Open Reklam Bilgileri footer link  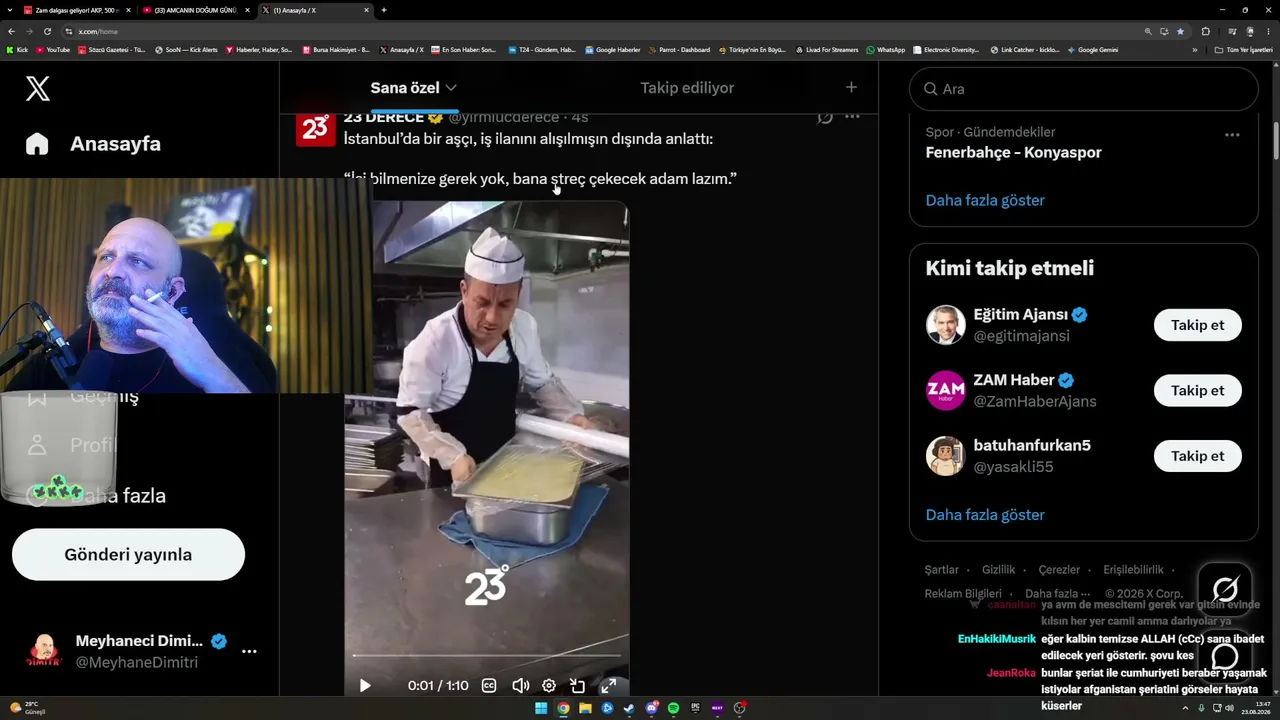[963, 594]
